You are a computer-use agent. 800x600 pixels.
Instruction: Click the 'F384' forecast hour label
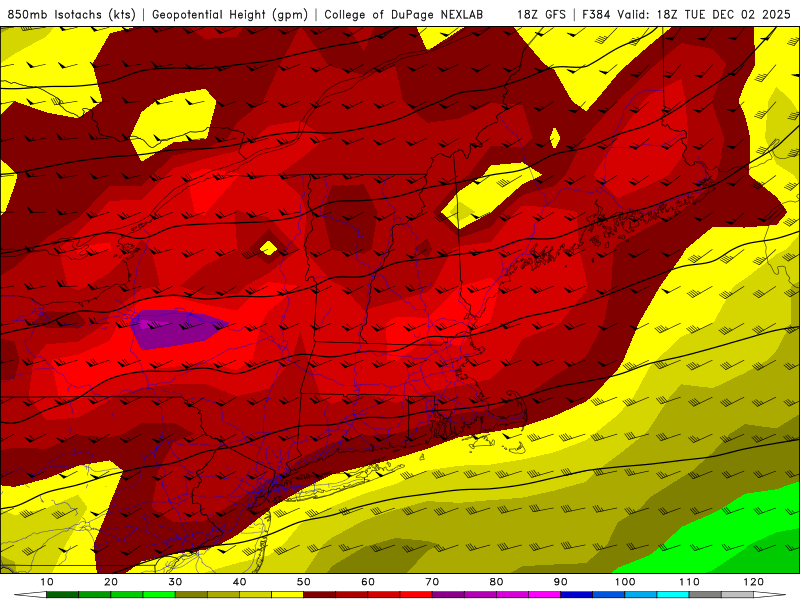[596, 15]
